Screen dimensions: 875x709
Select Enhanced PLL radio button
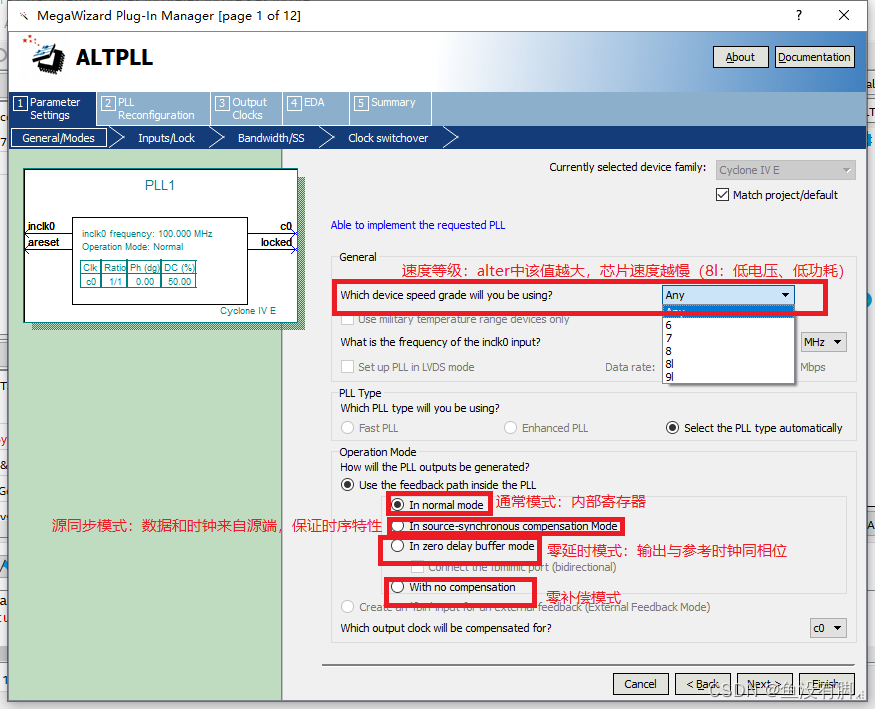pos(510,428)
